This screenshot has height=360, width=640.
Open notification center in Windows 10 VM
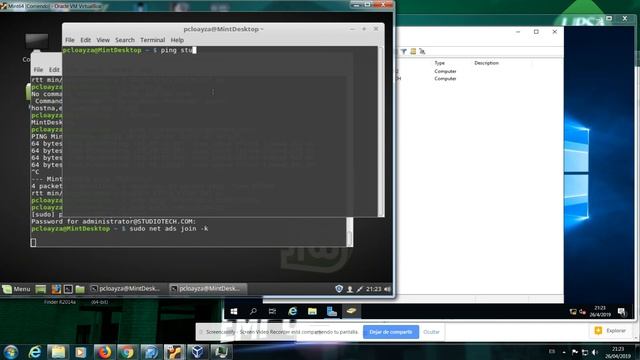click(622, 312)
